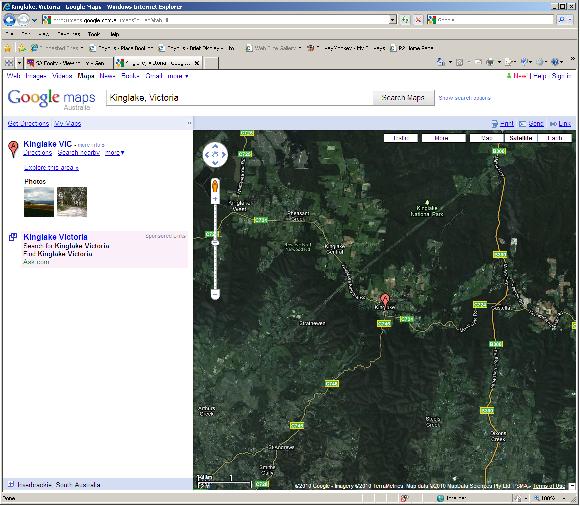Click the Images link in Google's top bar
Screen dimensions: 580x506
(36, 76)
